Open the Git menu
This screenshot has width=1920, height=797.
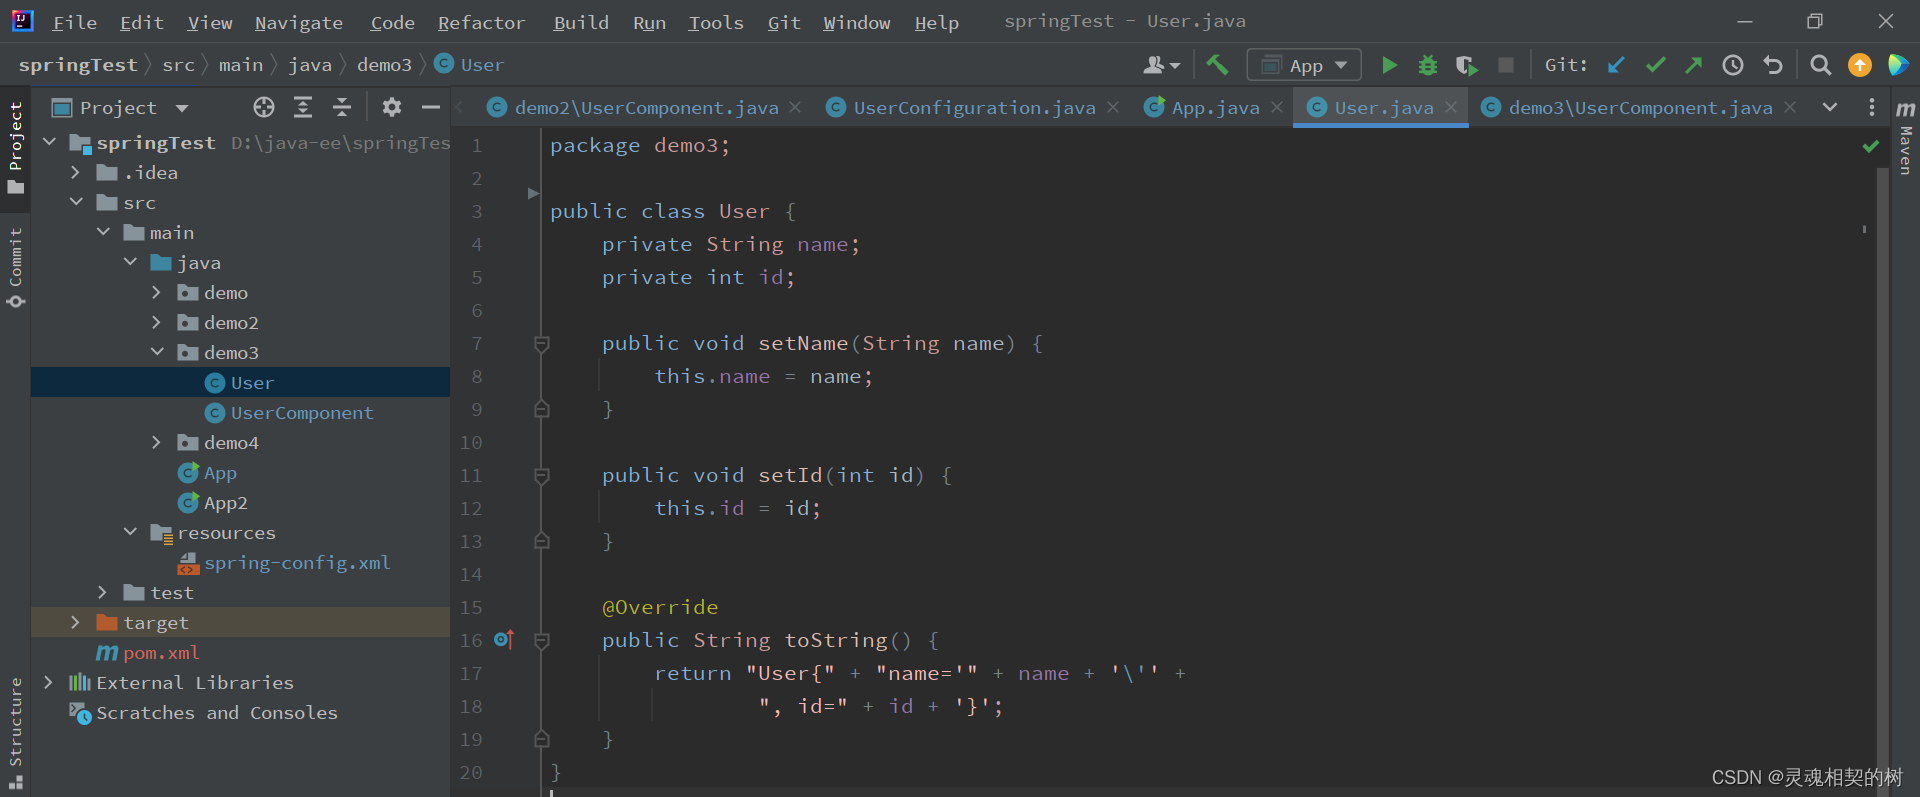[x=784, y=22]
